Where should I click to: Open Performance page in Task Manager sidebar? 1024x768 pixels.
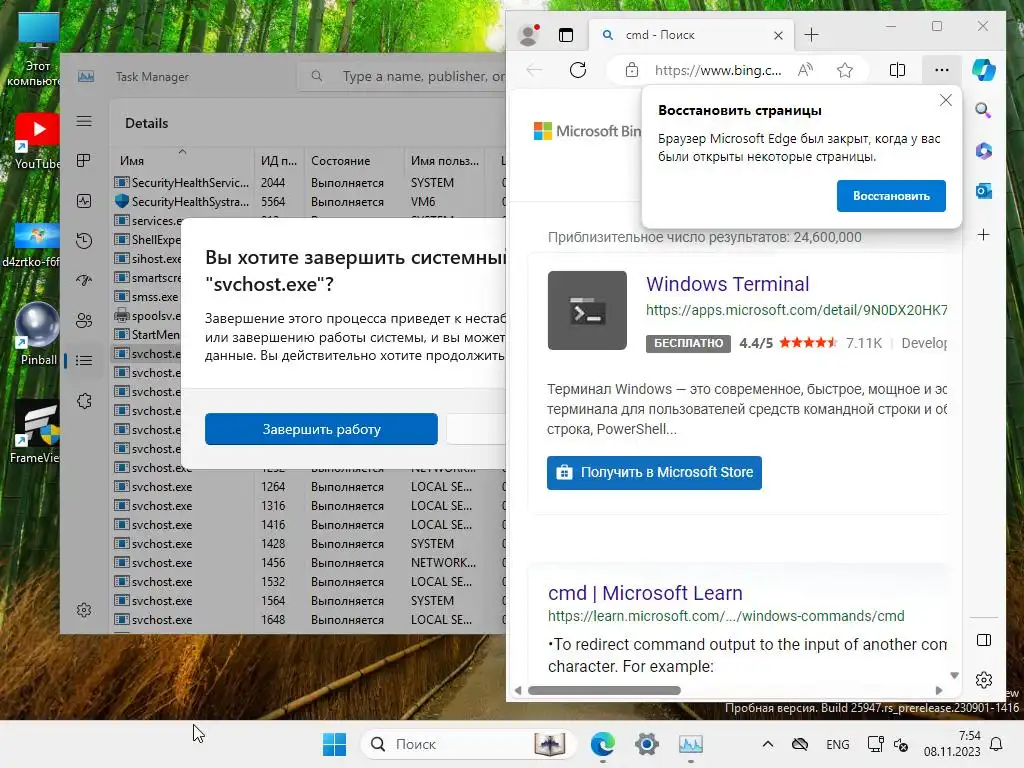click(84, 201)
